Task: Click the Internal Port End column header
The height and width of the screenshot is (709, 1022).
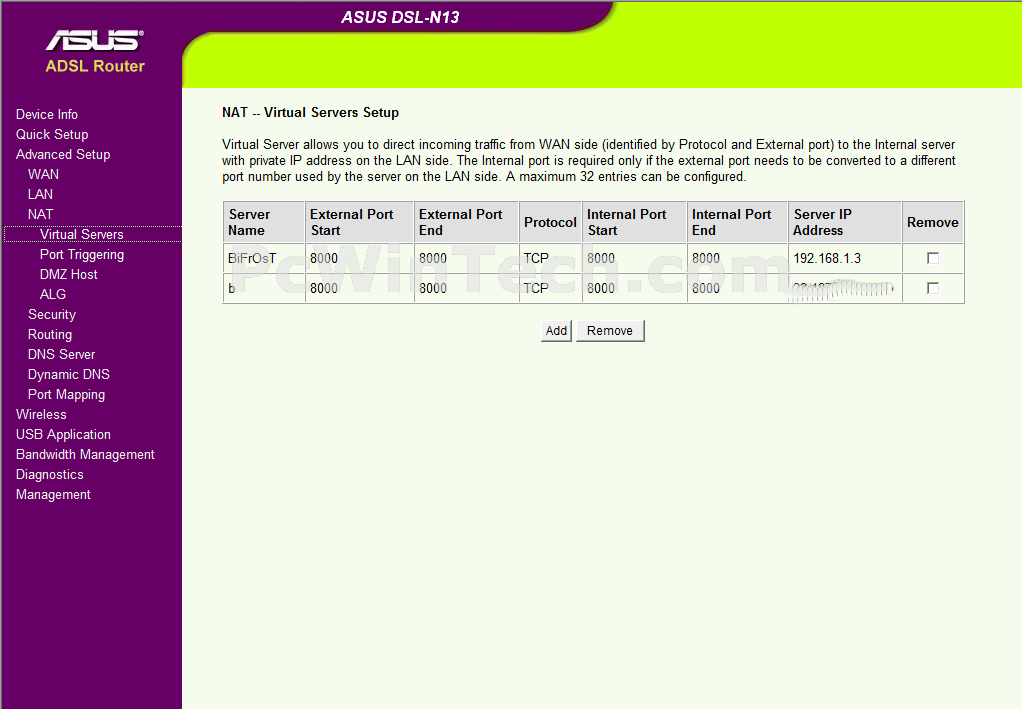Action: 737,222
